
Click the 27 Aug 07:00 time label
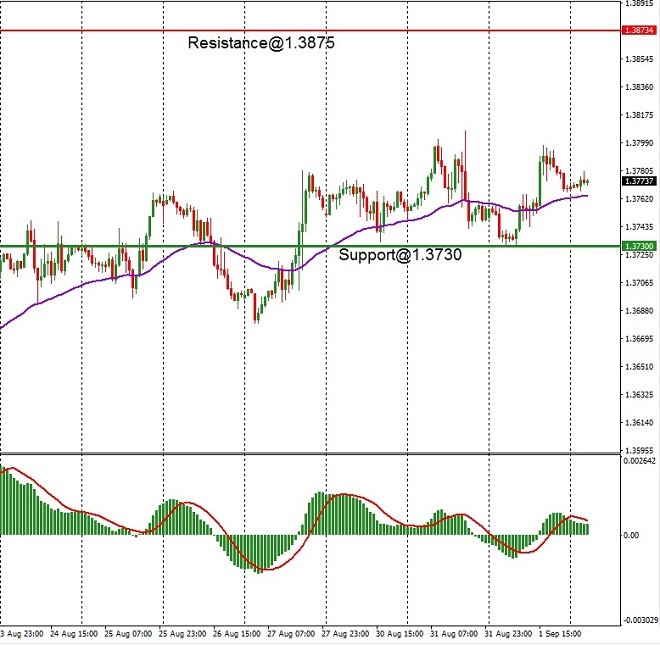coord(291,634)
